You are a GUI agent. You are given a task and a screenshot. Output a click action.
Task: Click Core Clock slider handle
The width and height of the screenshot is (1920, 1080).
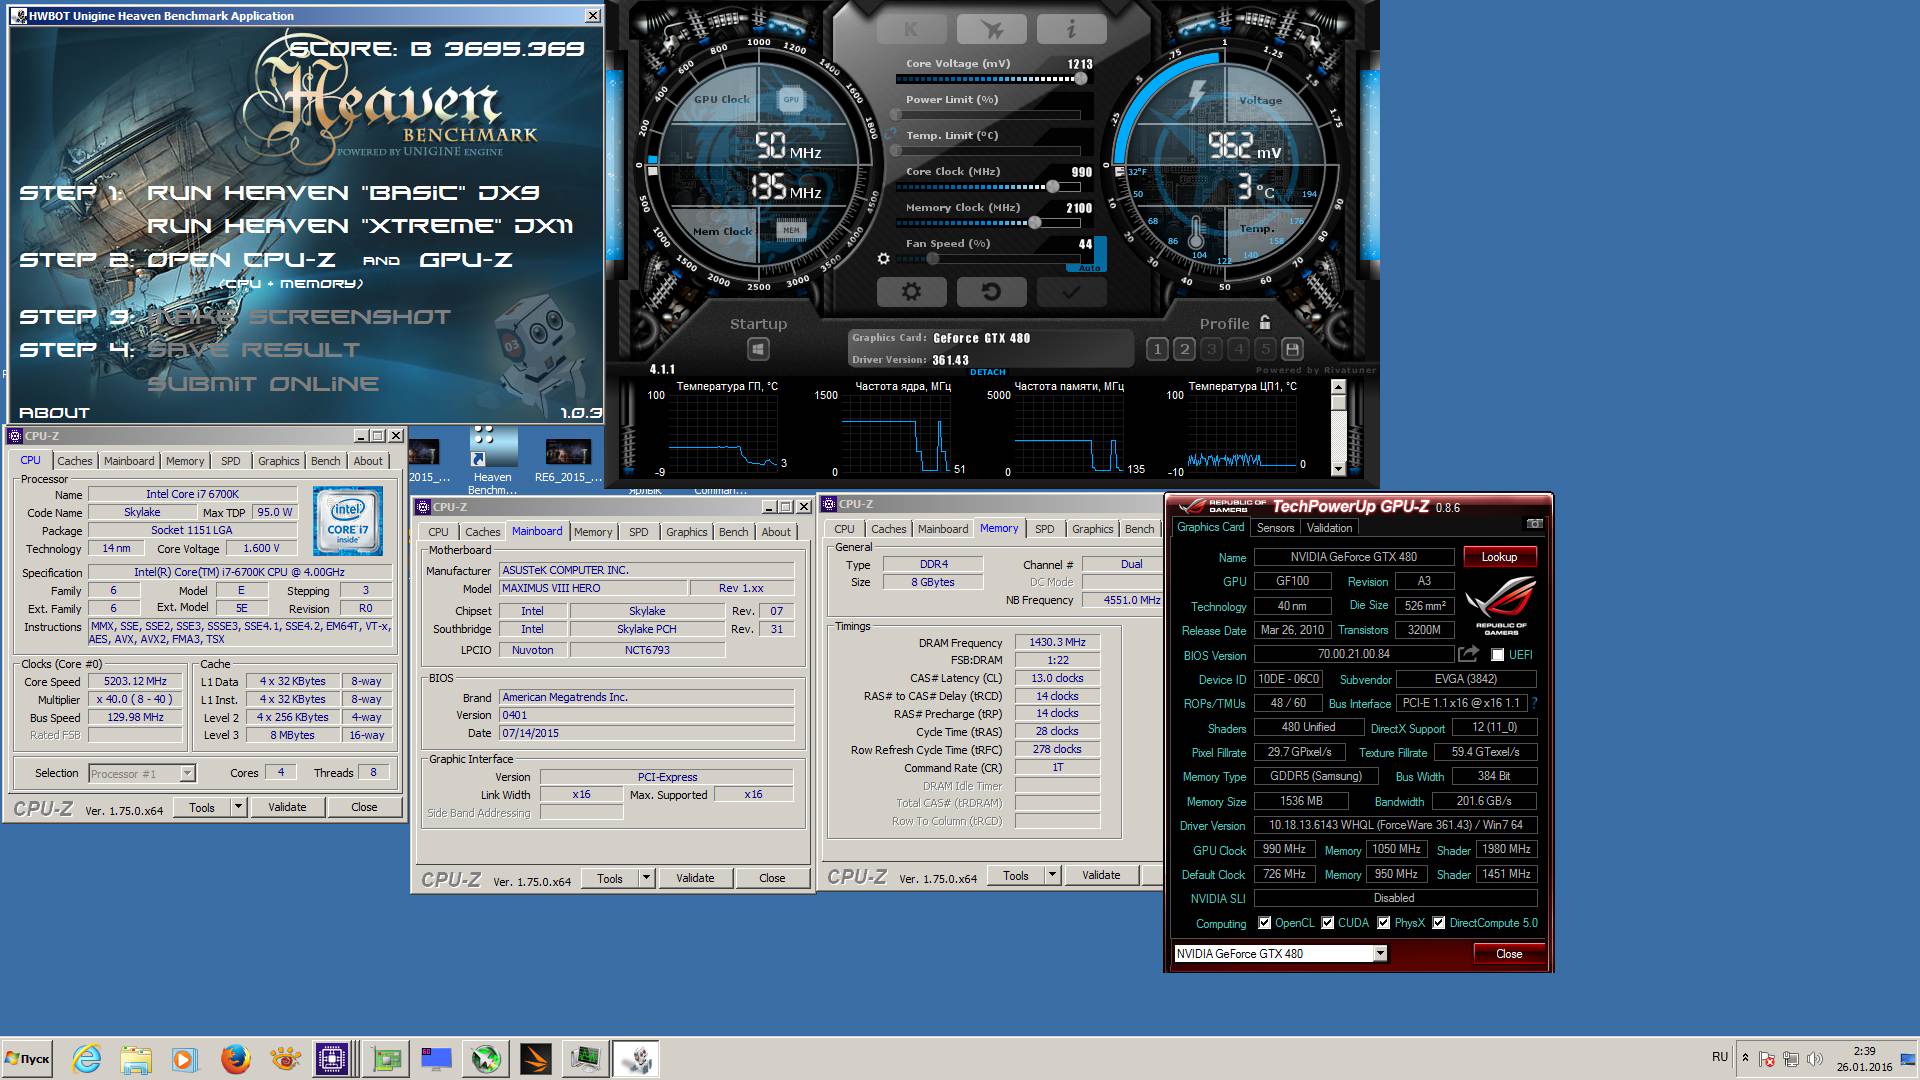pos(1052,186)
